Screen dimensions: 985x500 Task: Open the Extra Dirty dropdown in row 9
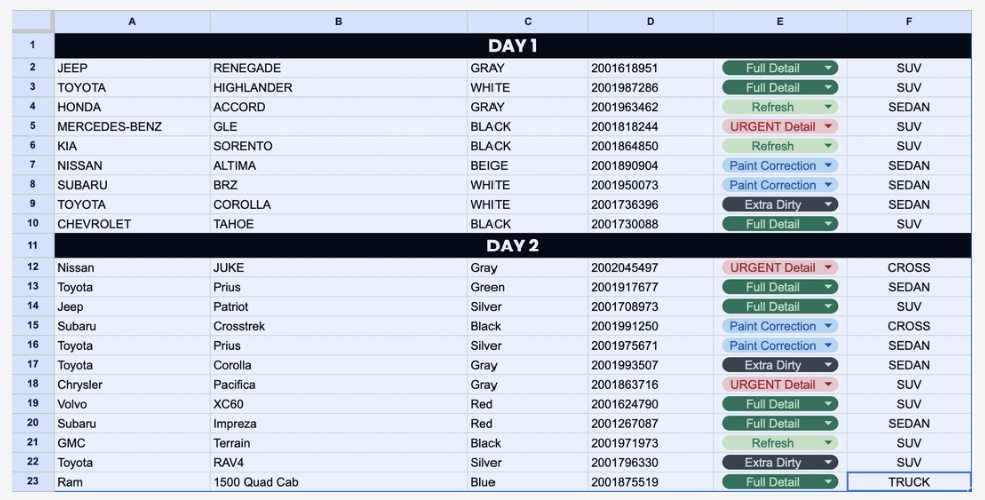click(829, 205)
